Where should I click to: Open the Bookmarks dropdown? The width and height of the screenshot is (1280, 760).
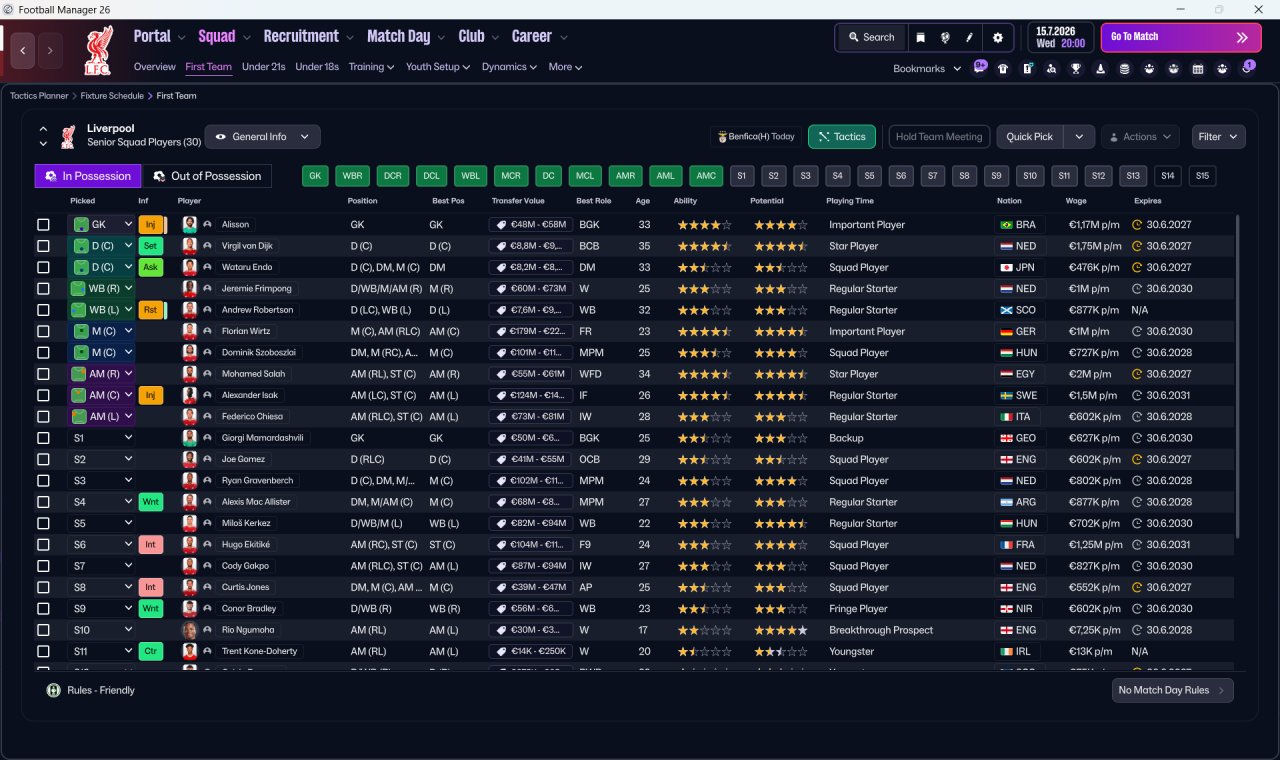(x=927, y=69)
